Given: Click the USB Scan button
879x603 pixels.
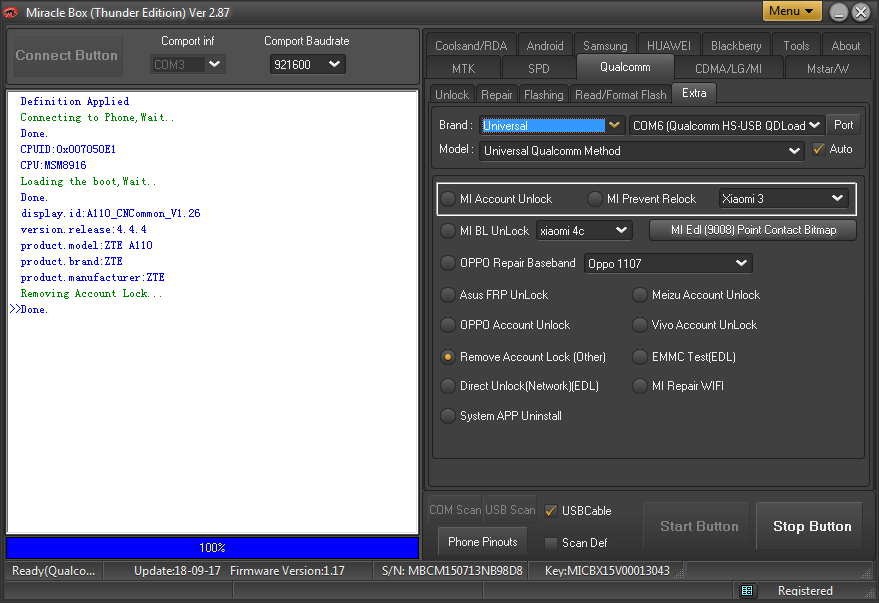Looking at the screenshot, I should [x=510, y=510].
